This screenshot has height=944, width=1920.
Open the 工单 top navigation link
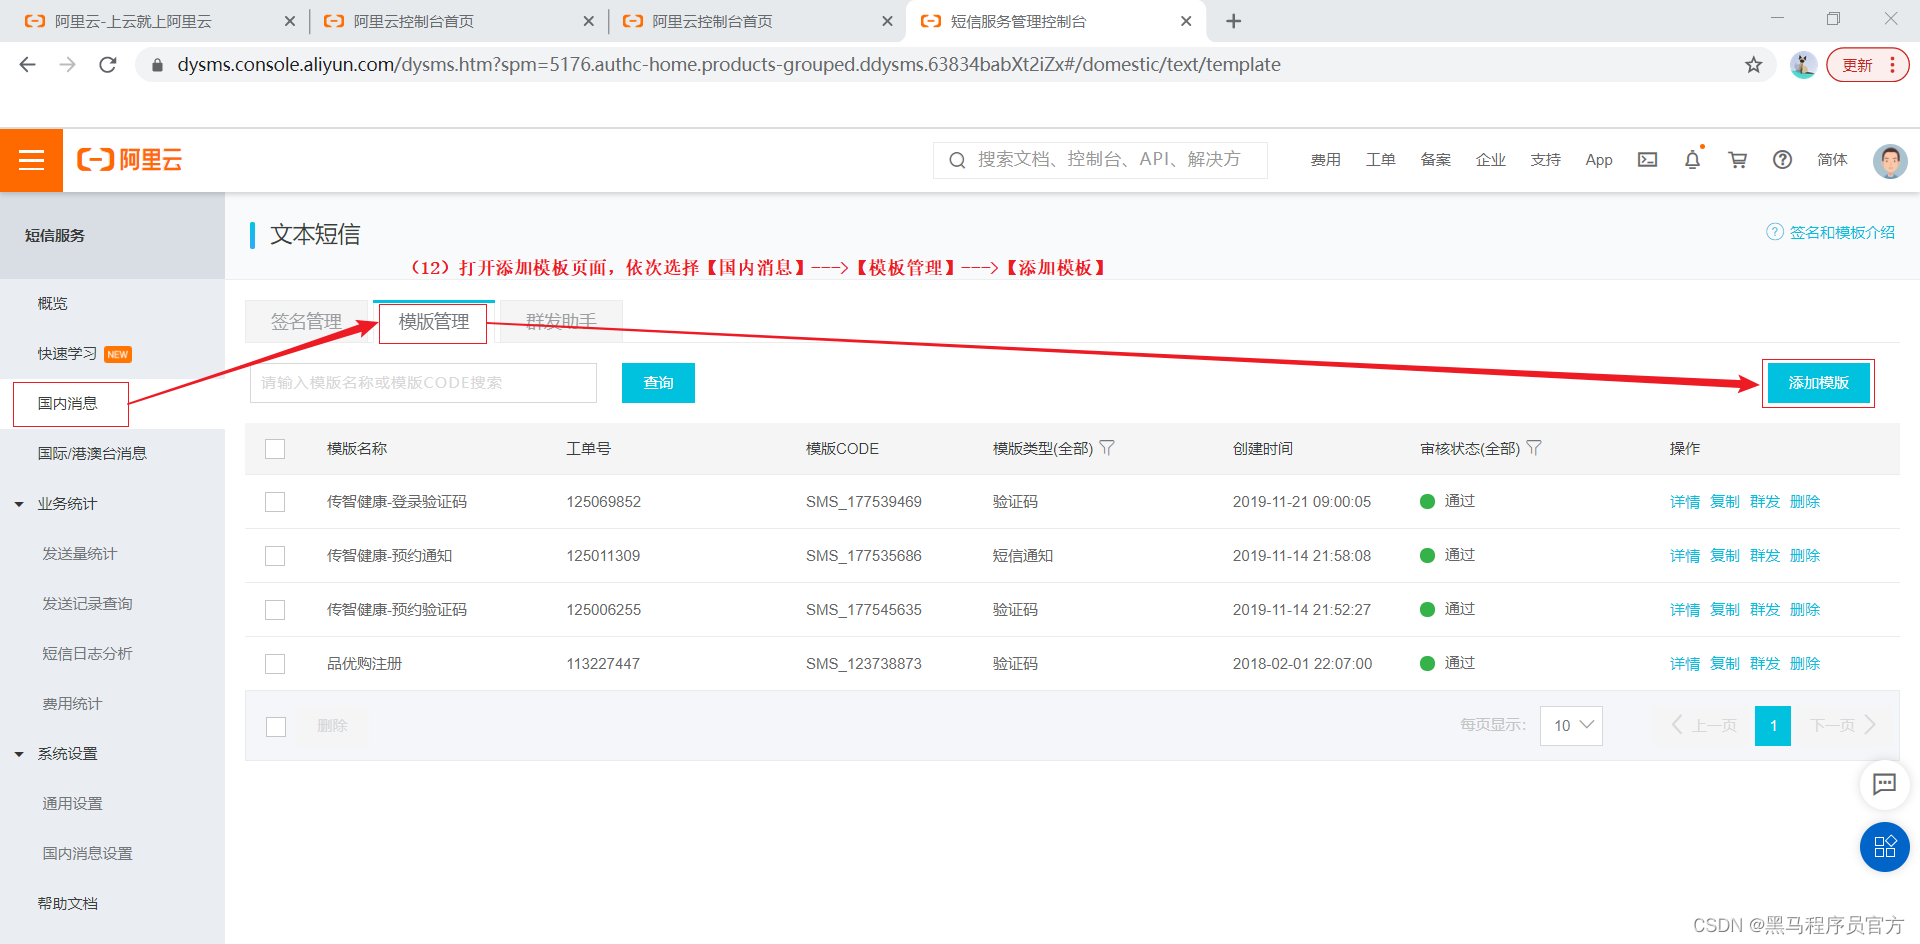[1381, 160]
